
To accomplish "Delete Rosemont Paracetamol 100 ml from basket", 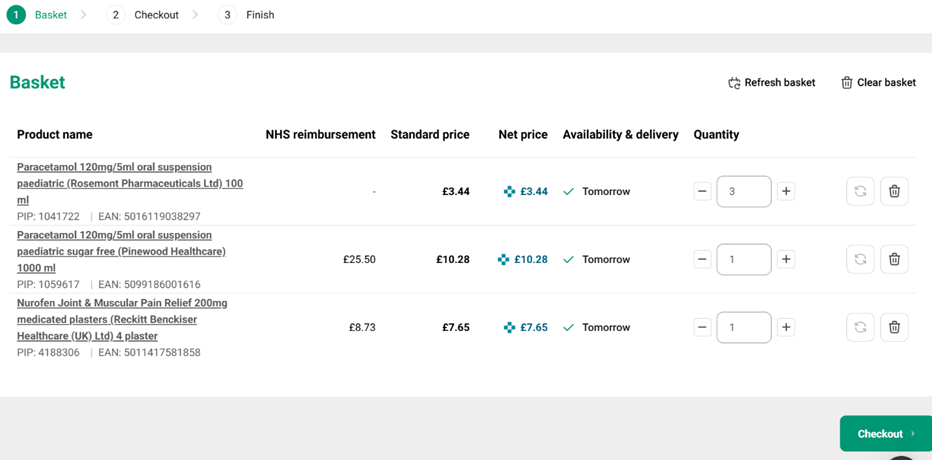I will pos(894,191).
